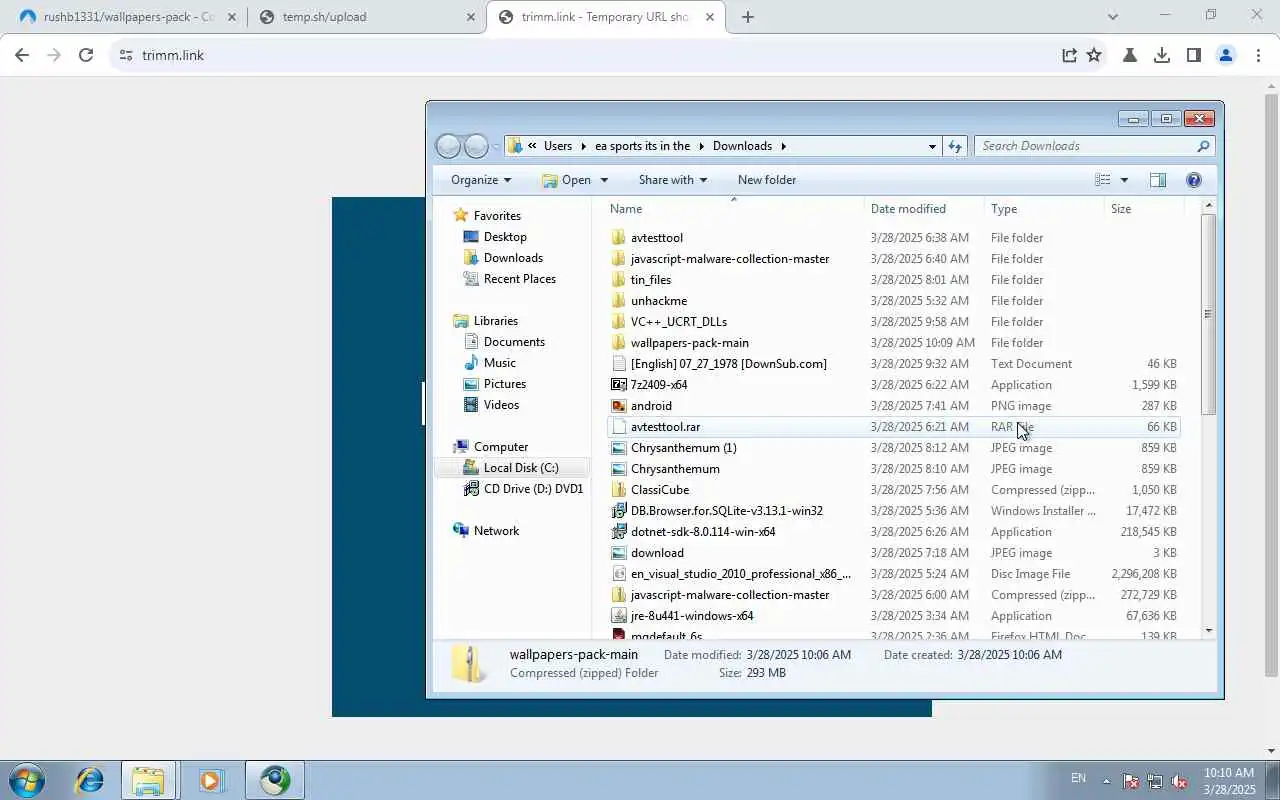Open the Documents library
The height and width of the screenshot is (800, 1280).
pyautogui.click(x=514, y=342)
